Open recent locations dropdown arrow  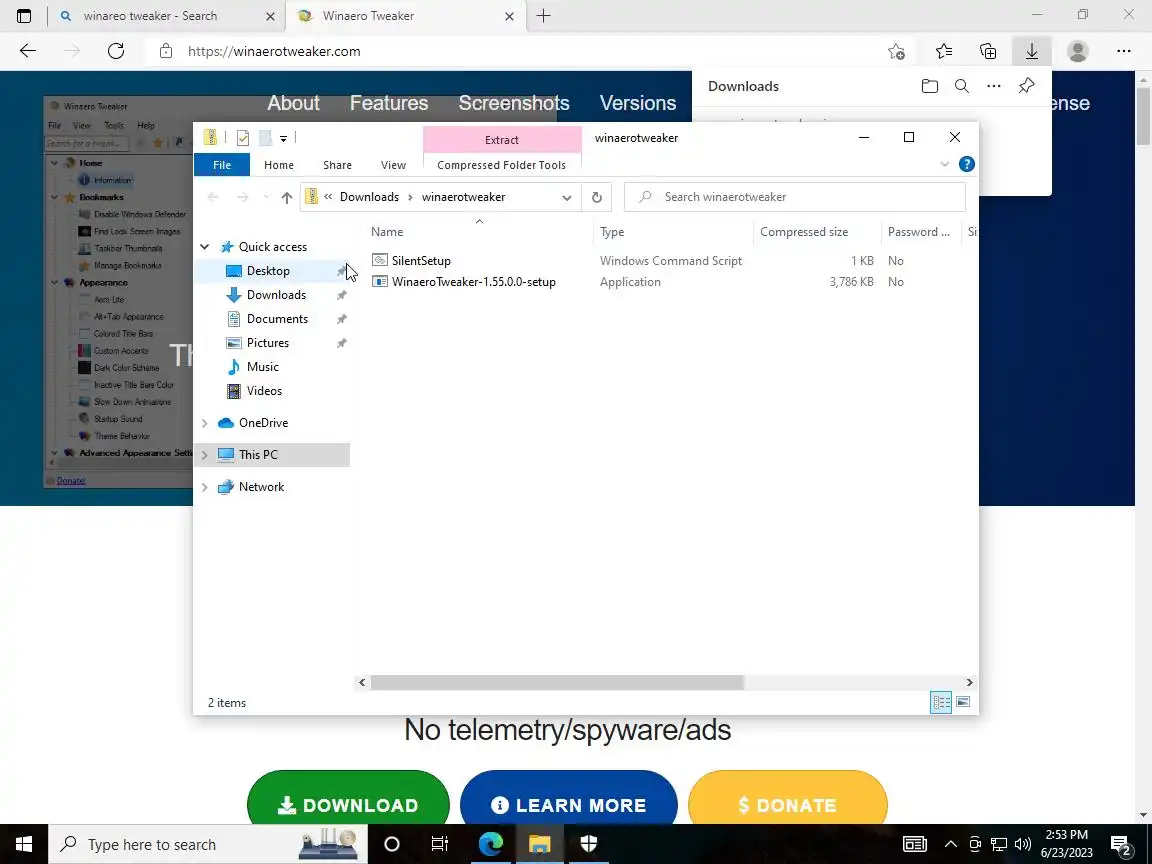tap(266, 197)
